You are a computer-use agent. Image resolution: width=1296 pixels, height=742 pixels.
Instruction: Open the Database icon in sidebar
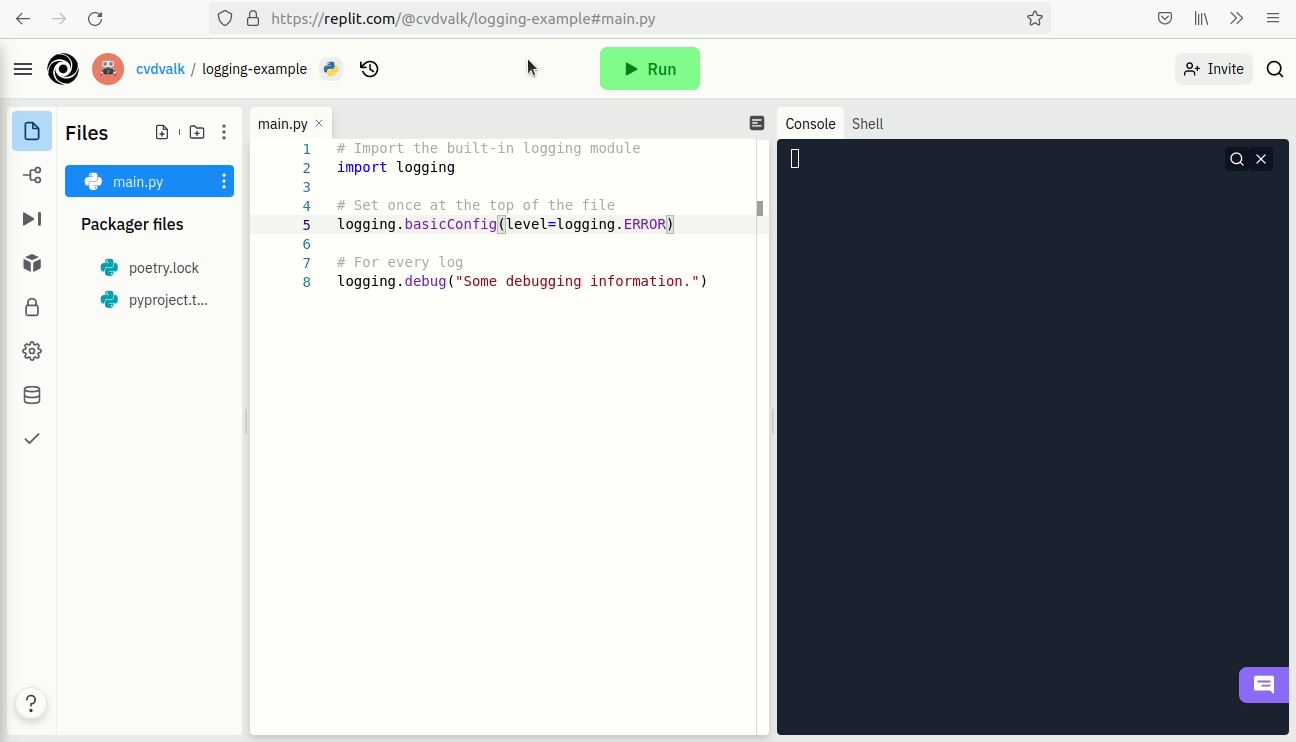(31, 394)
